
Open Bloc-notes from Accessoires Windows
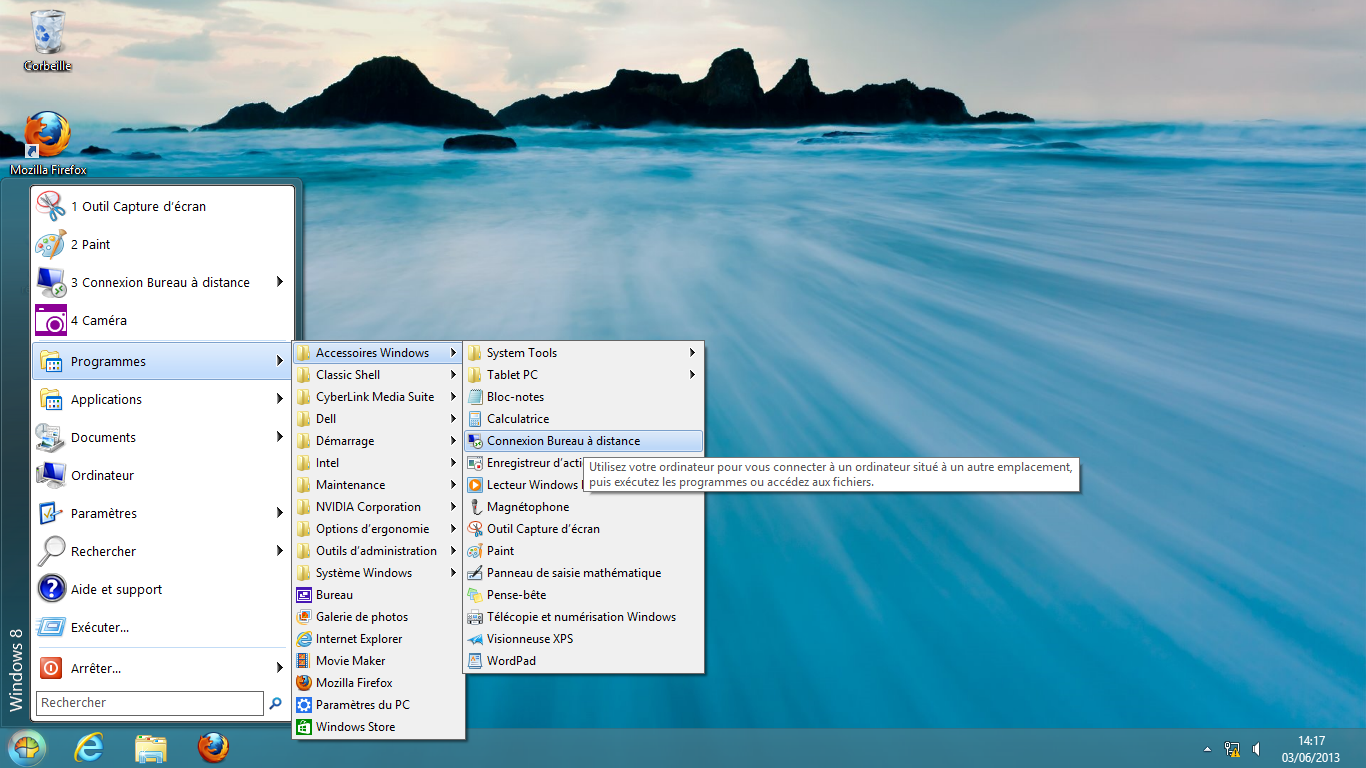(x=515, y=397)
